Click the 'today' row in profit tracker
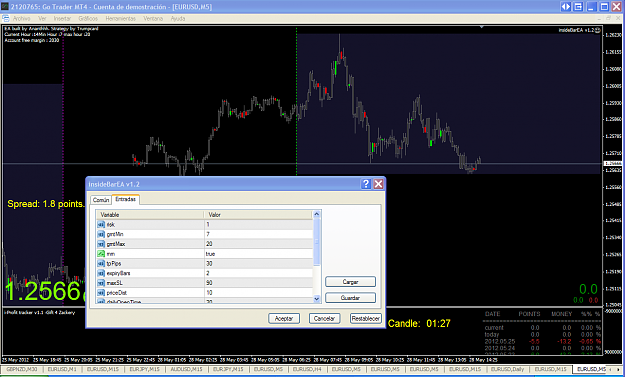The width and height of the screenshot is (625, 377). pyautogui.click(x=542, y=335)
